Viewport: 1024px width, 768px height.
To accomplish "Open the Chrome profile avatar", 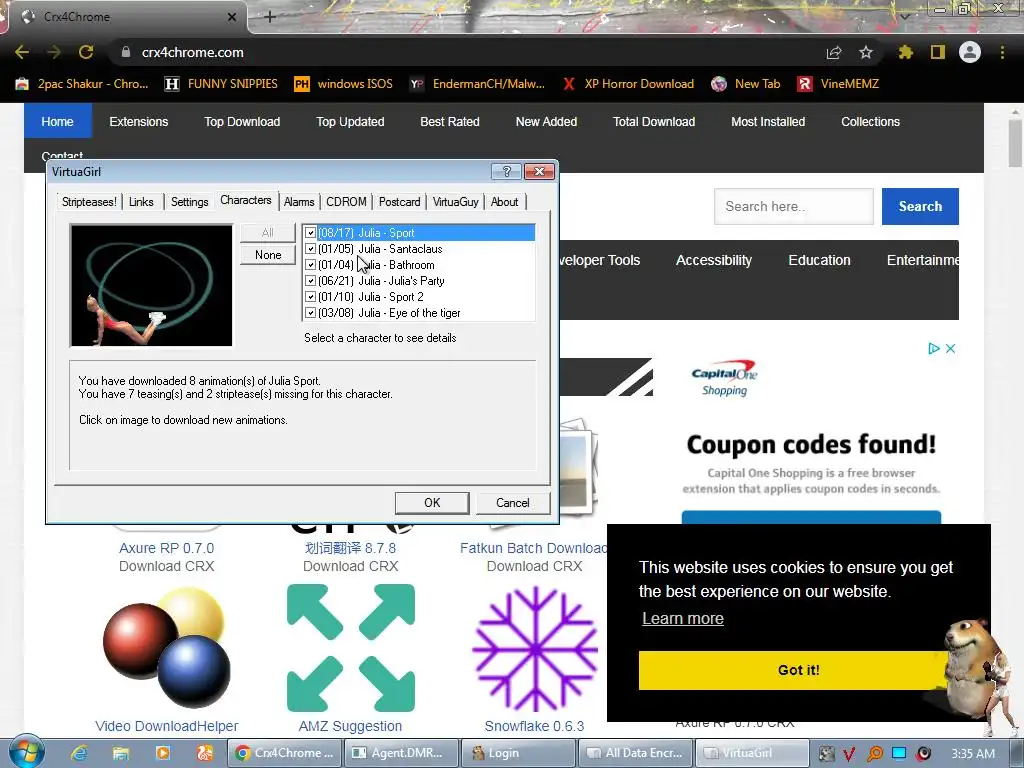I will click(x=970, y=52).
